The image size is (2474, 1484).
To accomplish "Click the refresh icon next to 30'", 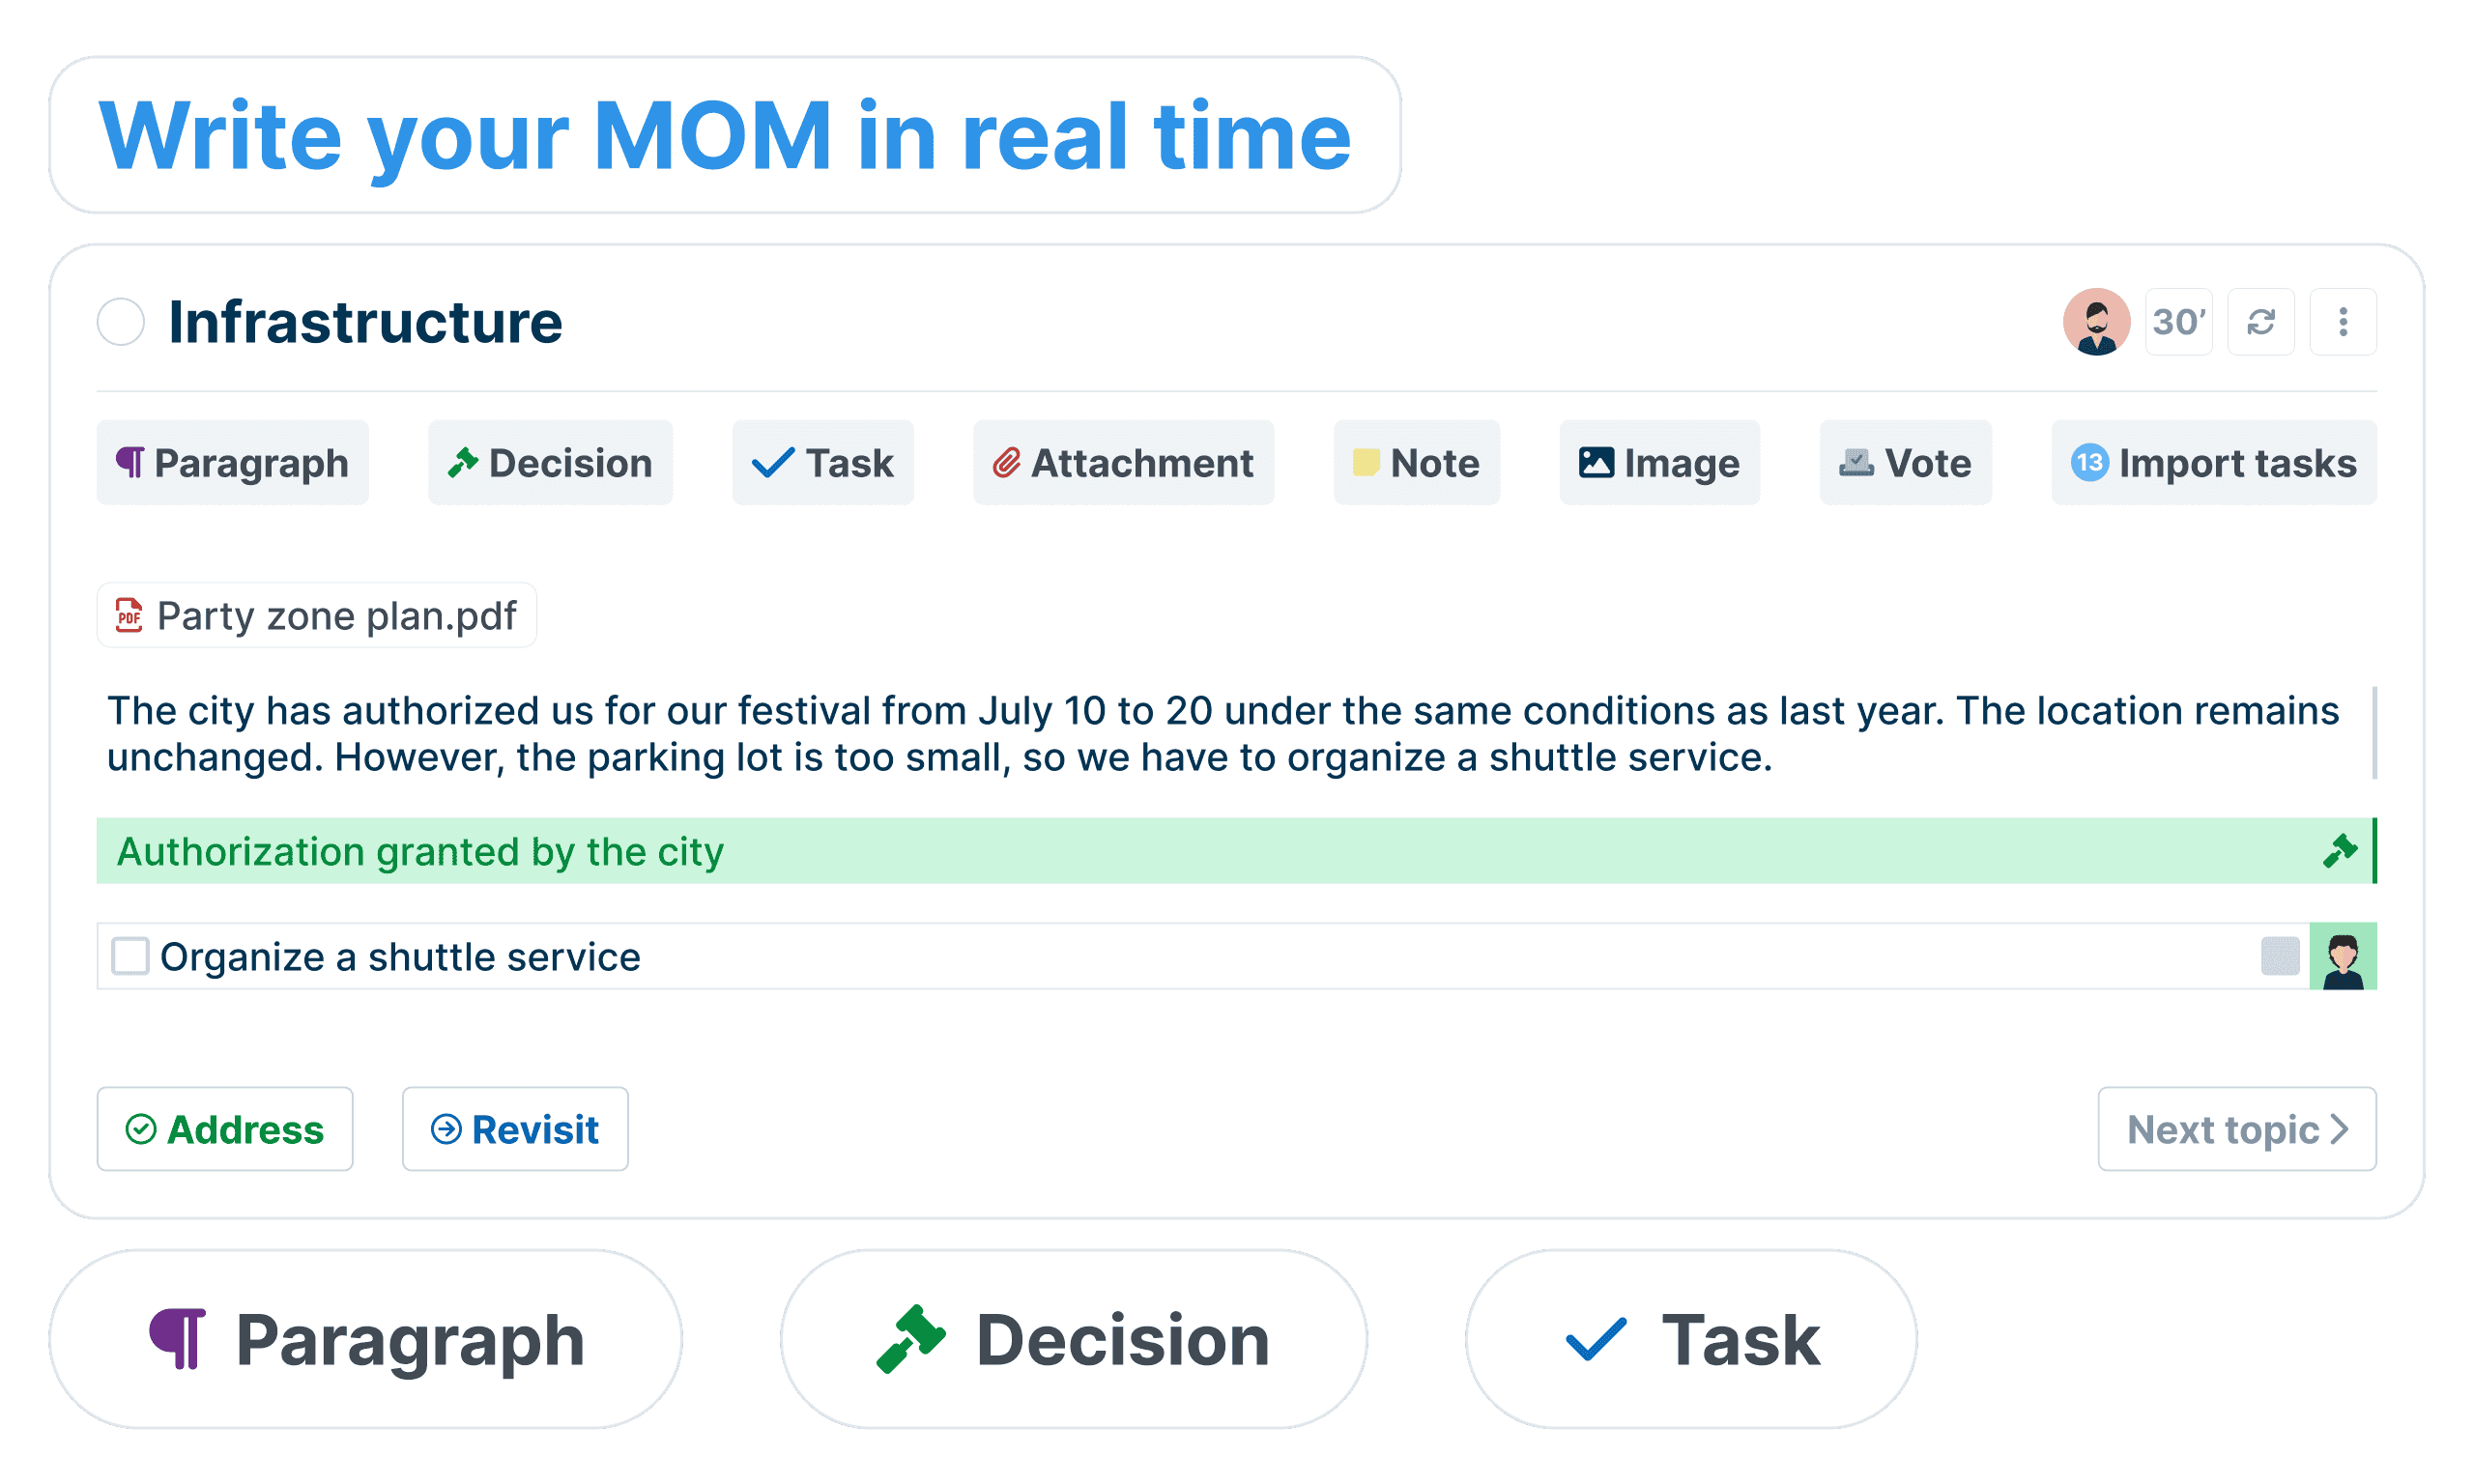I will 2261,322.
